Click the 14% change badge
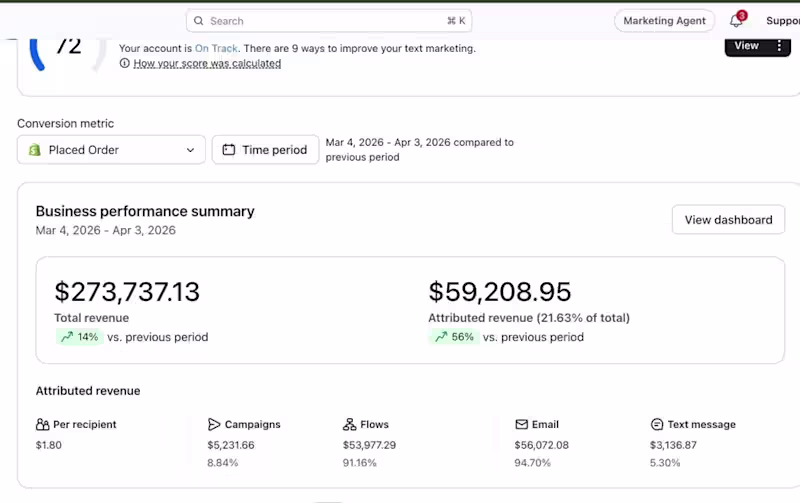Screen dimensions: 800x503 (80, 337)
